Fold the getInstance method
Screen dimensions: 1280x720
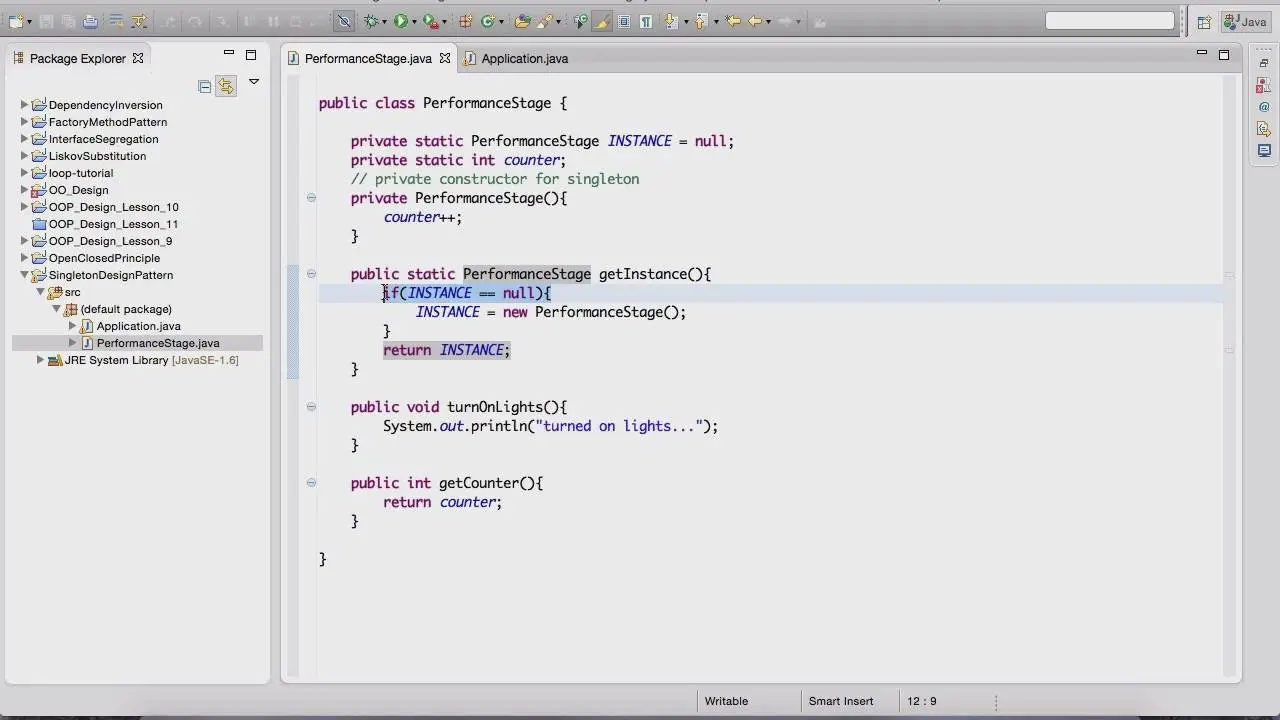coord(311,274)
